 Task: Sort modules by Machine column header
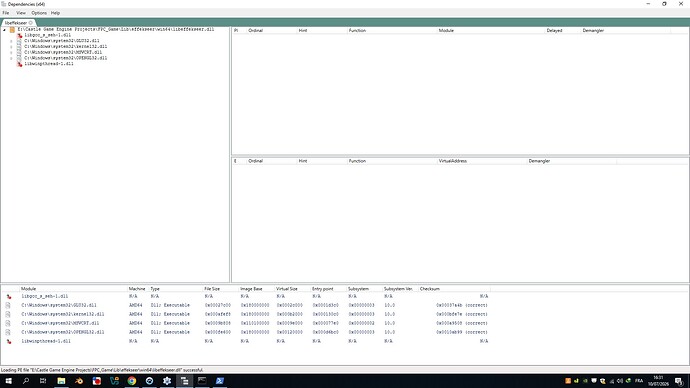click(x=137, y=289)
